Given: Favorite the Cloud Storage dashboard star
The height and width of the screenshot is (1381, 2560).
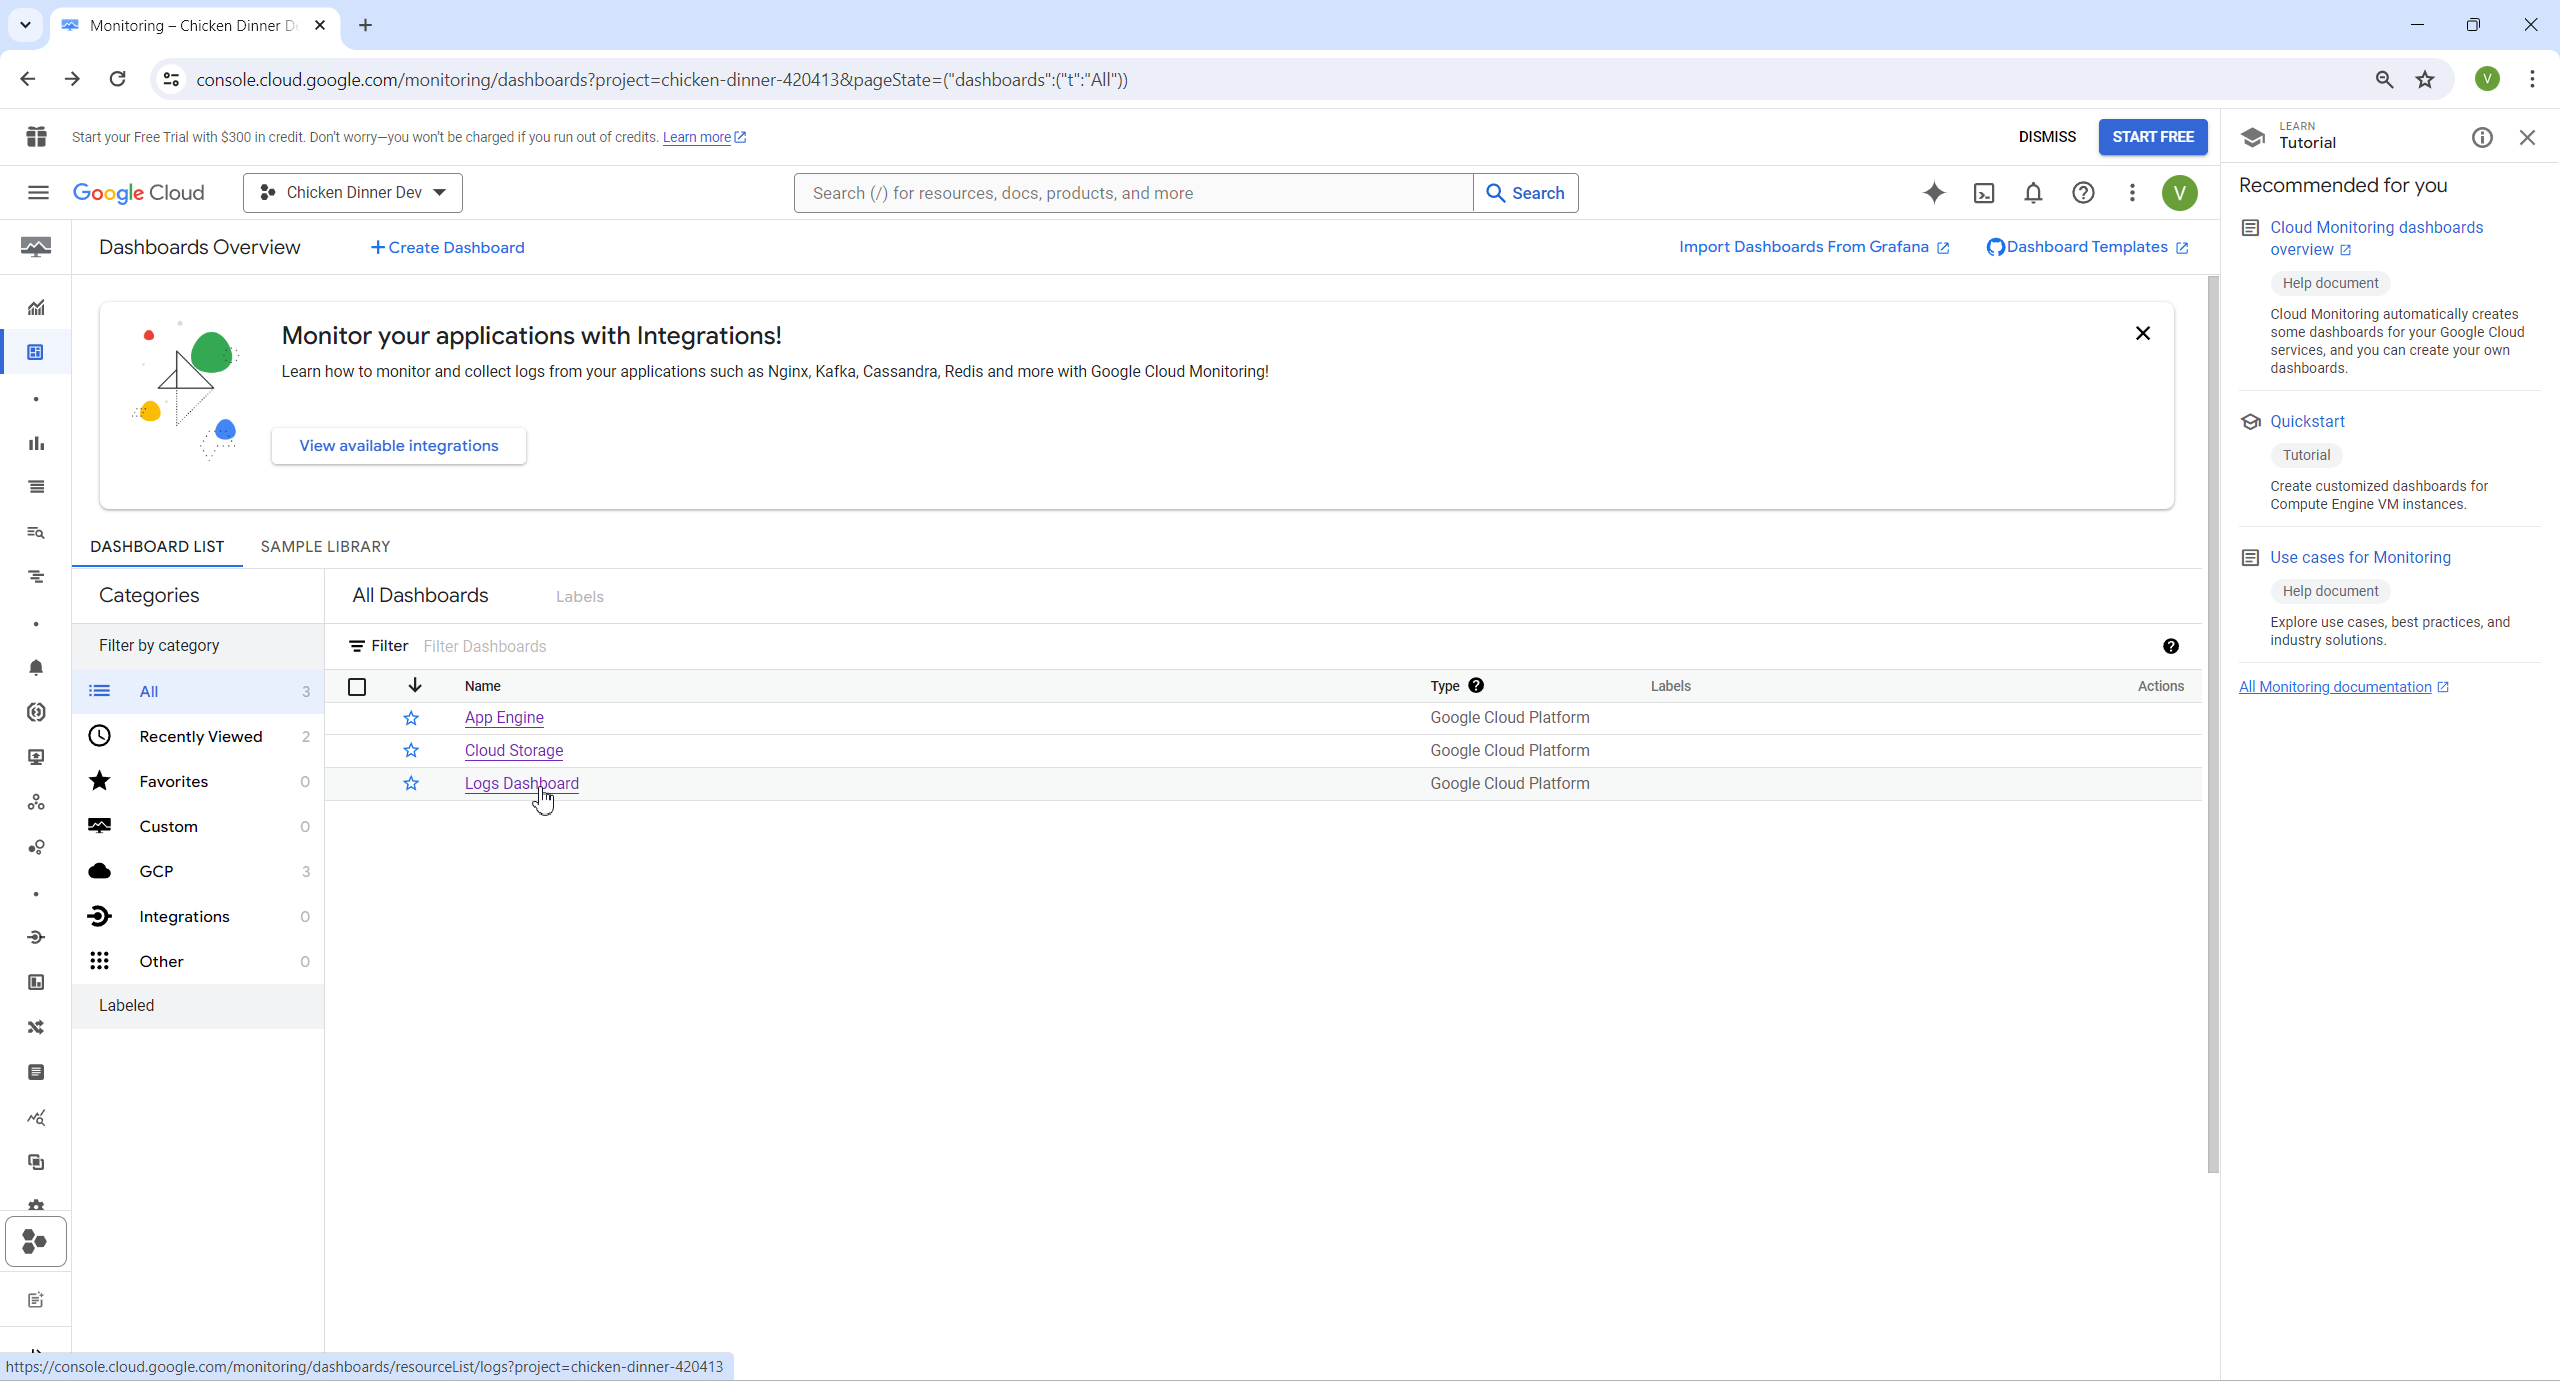Looking at the screenshot, I should (x=411, y=751).
